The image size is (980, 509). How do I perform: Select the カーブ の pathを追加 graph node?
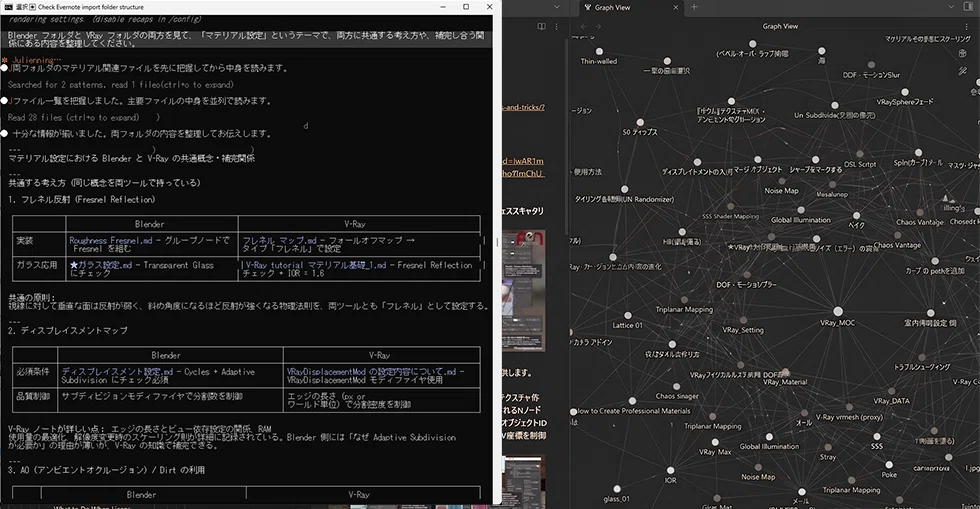click(934, 261)
